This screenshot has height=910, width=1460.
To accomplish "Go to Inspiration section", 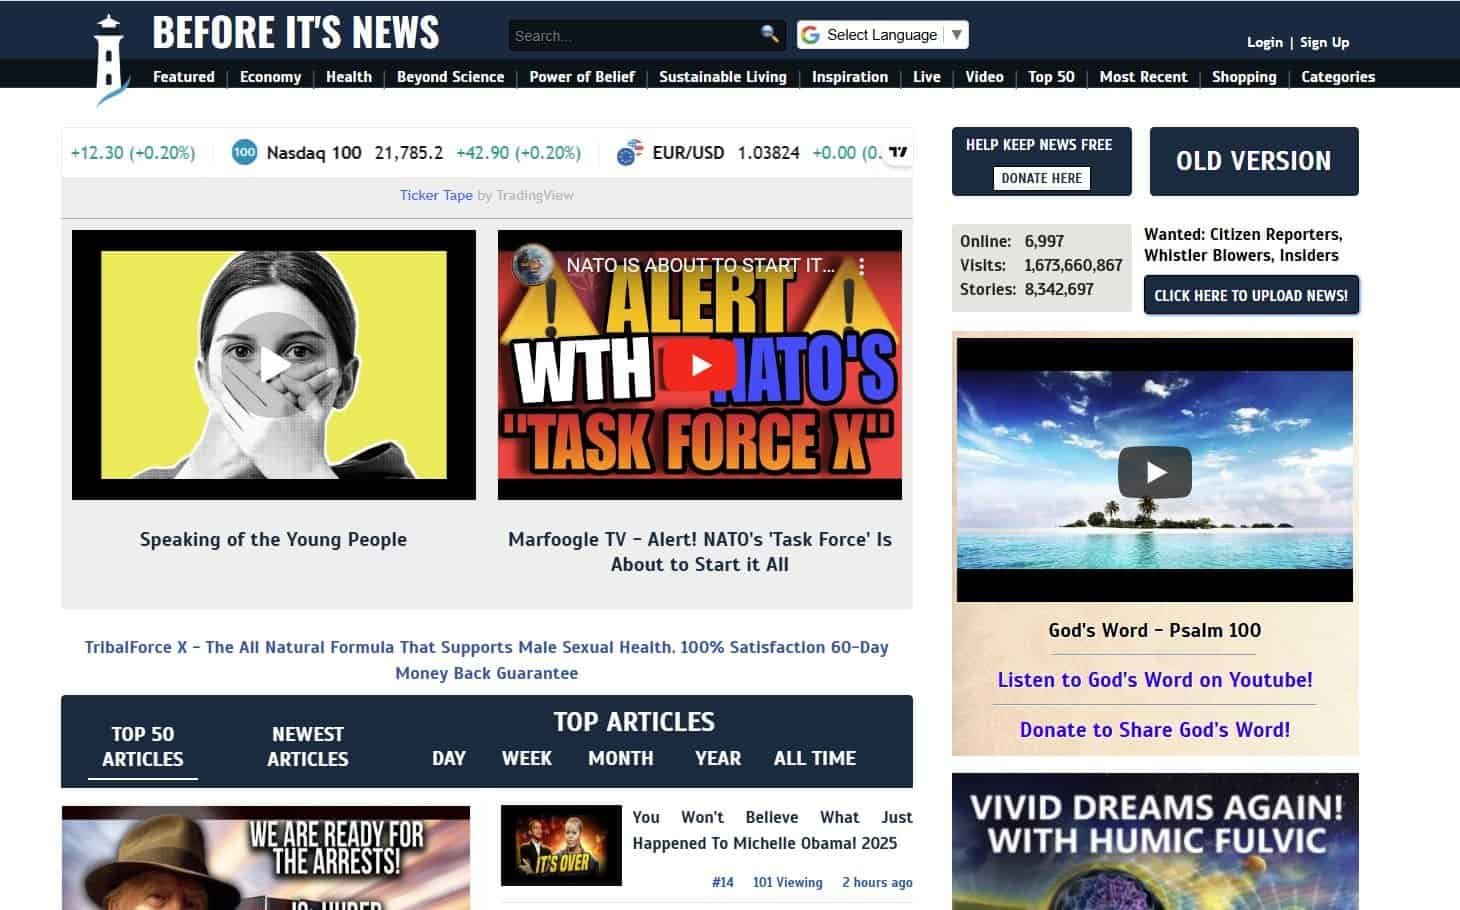I will (850, 77).
